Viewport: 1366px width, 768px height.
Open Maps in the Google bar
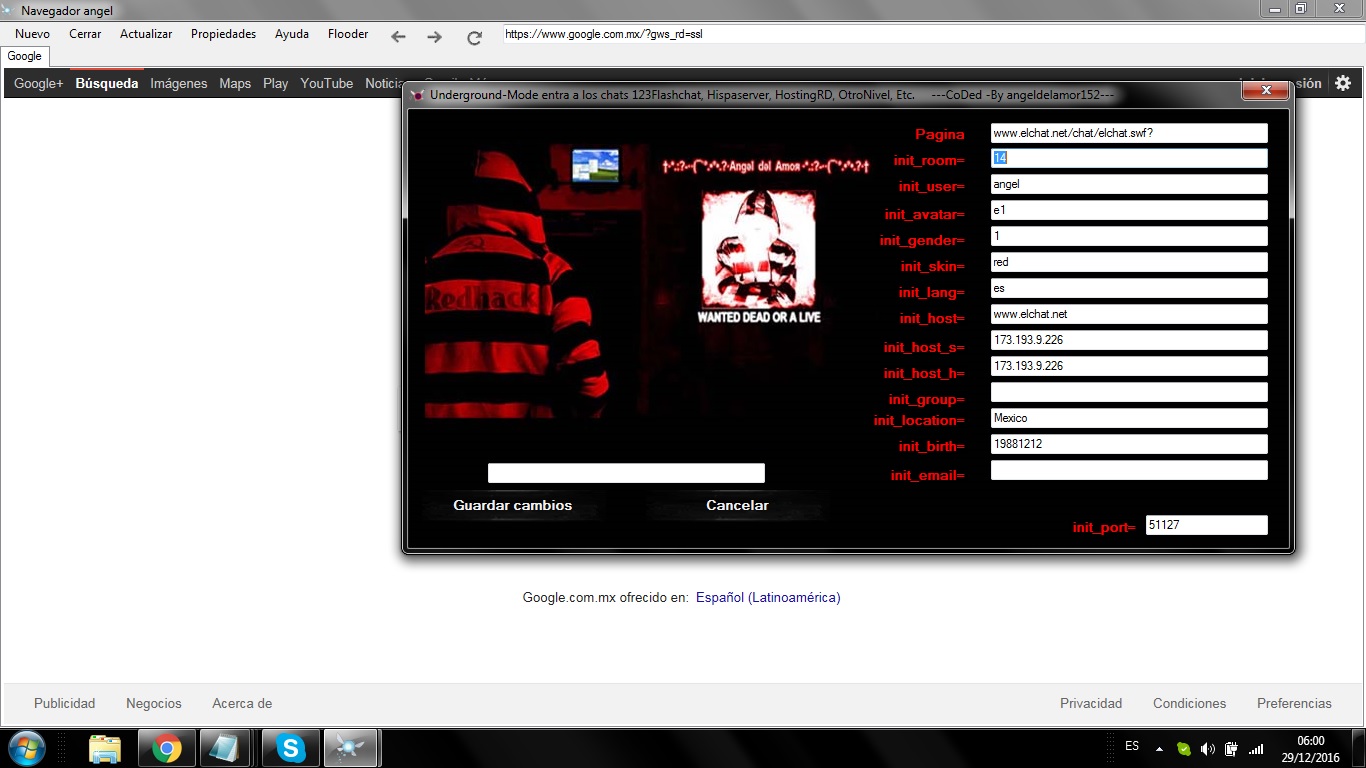(x=235, y=83)
